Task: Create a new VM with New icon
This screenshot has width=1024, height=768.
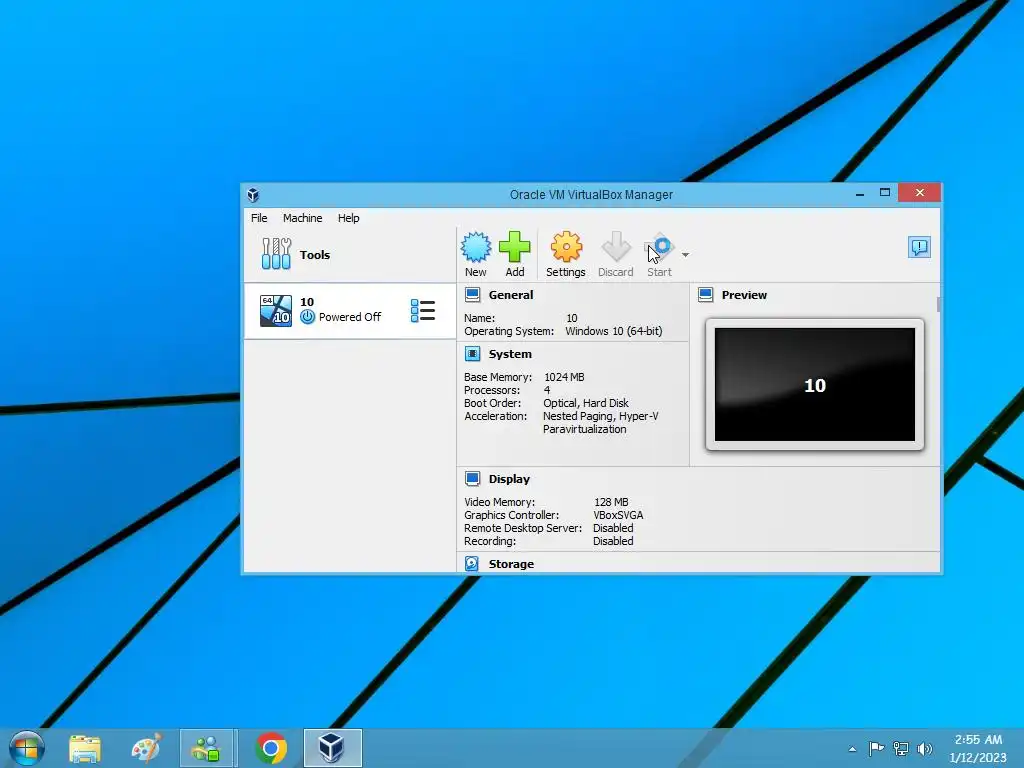Action: (x=476, y=248)
